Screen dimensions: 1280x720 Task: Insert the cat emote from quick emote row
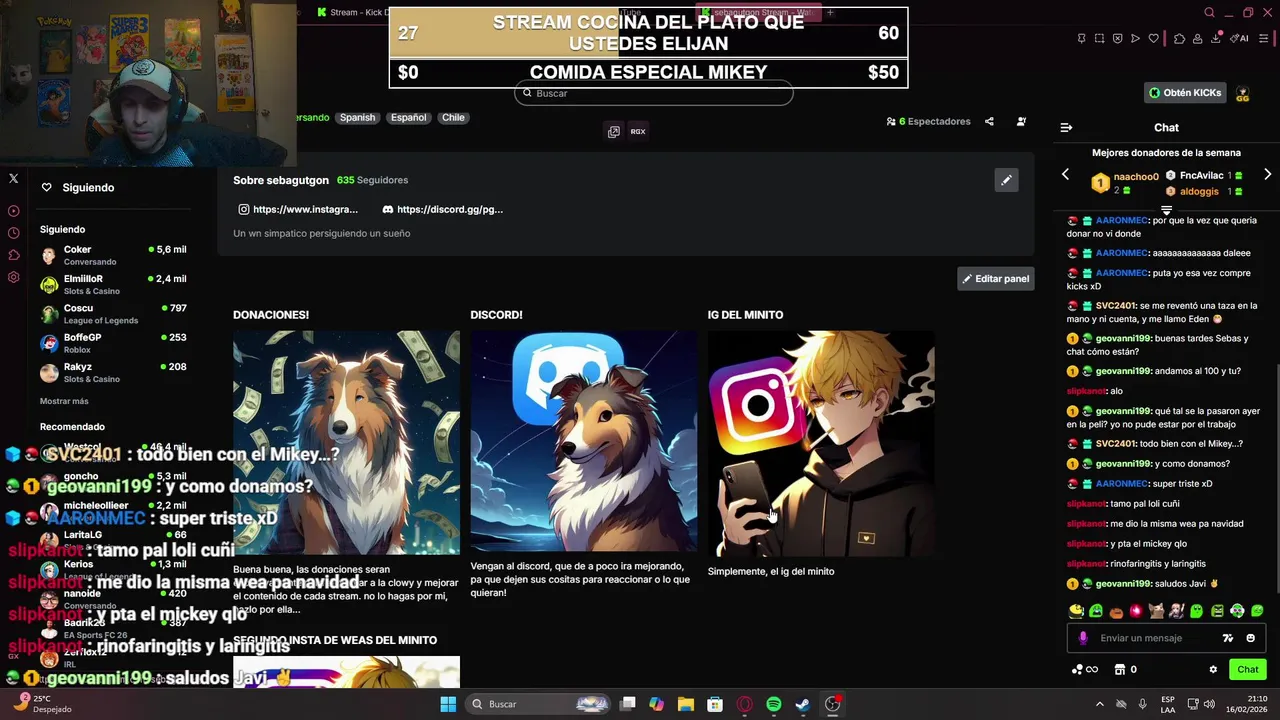click(1156, 611)
